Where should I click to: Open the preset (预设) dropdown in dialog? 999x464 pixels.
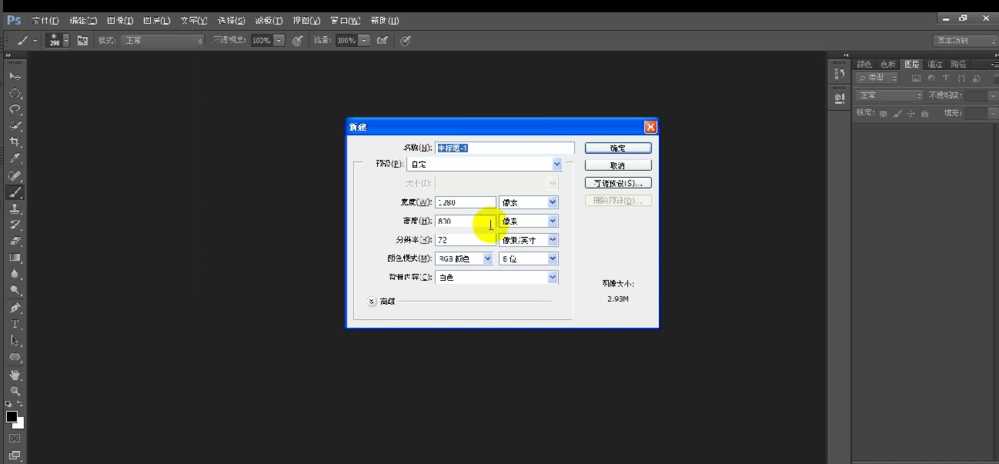click(556, 164)
